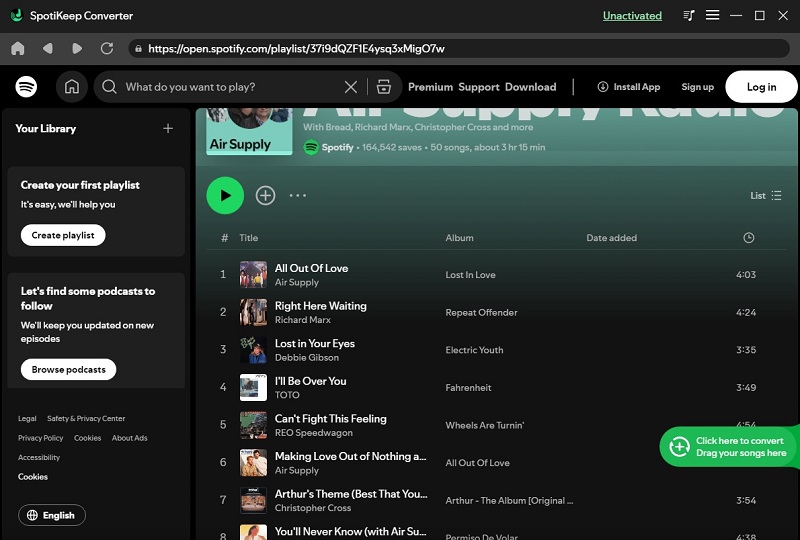Click the padlock icon in address bar

138,48
